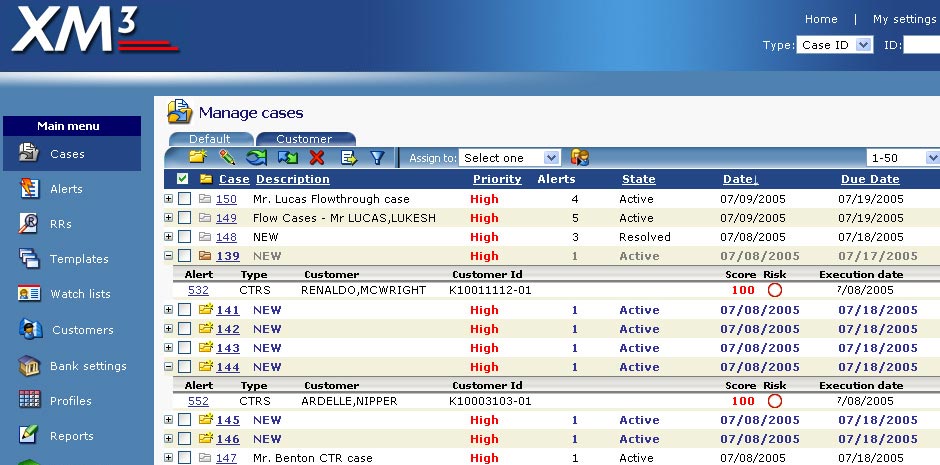Click the Profiles grid icon
Screen dimensions: 940x465
(x=29, y=399)
